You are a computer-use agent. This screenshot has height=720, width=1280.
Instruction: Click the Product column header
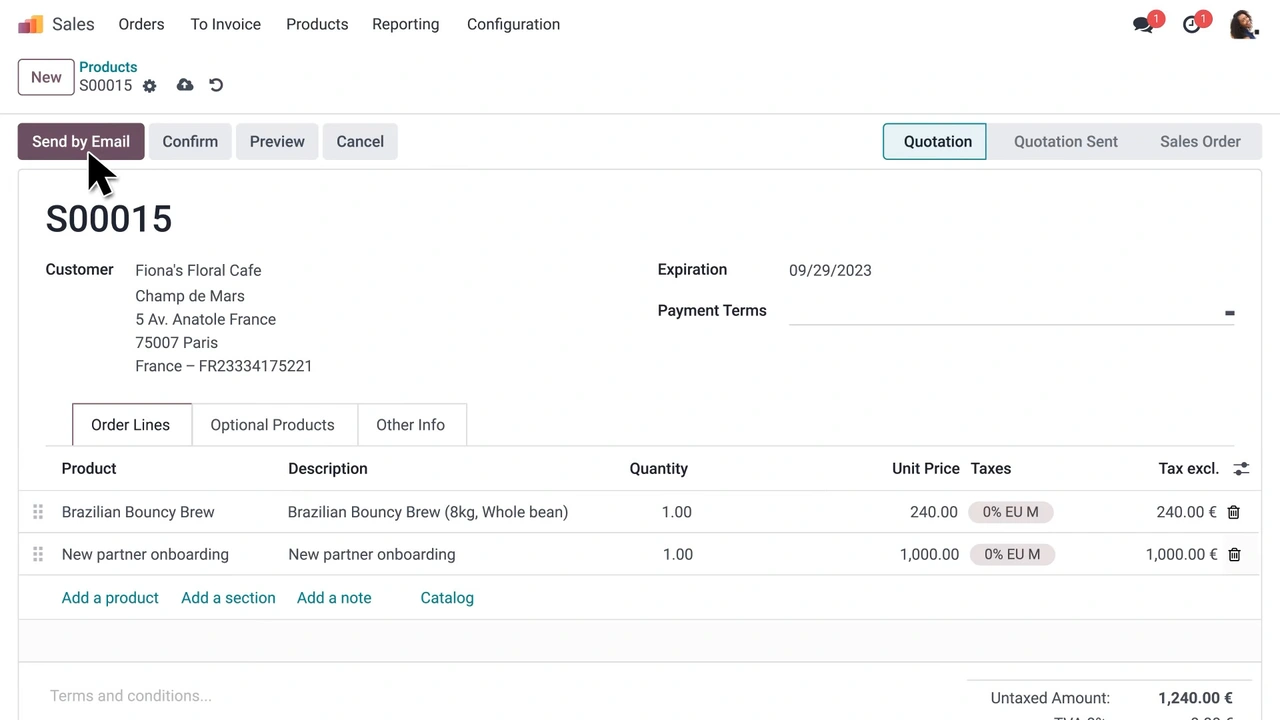[x=89, y=469]
